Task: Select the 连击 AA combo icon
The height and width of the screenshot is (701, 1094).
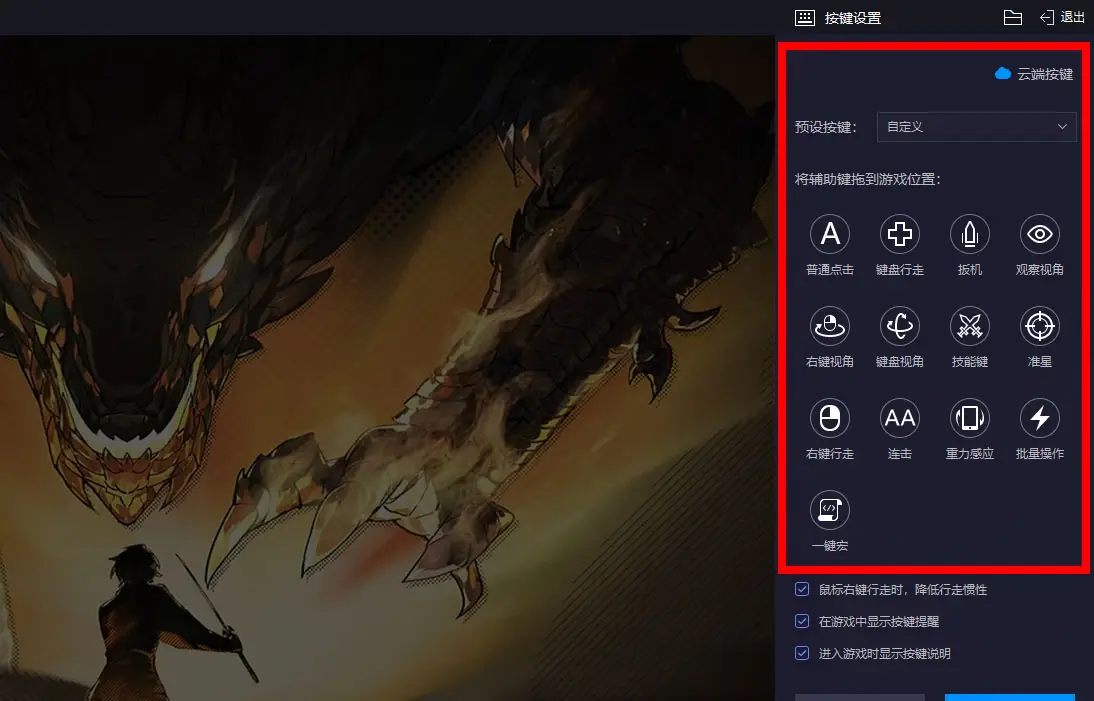Action: click(899, 418)
